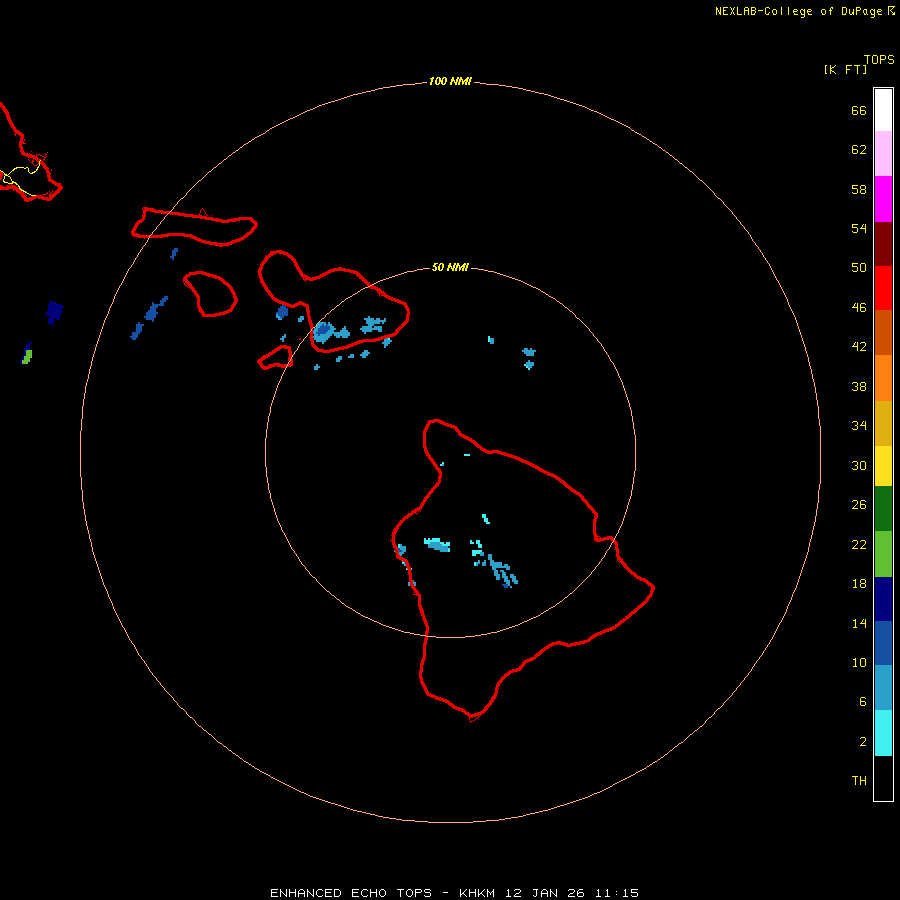Click the legend value 22
900x900 pixels.
[x=859, y=545]
